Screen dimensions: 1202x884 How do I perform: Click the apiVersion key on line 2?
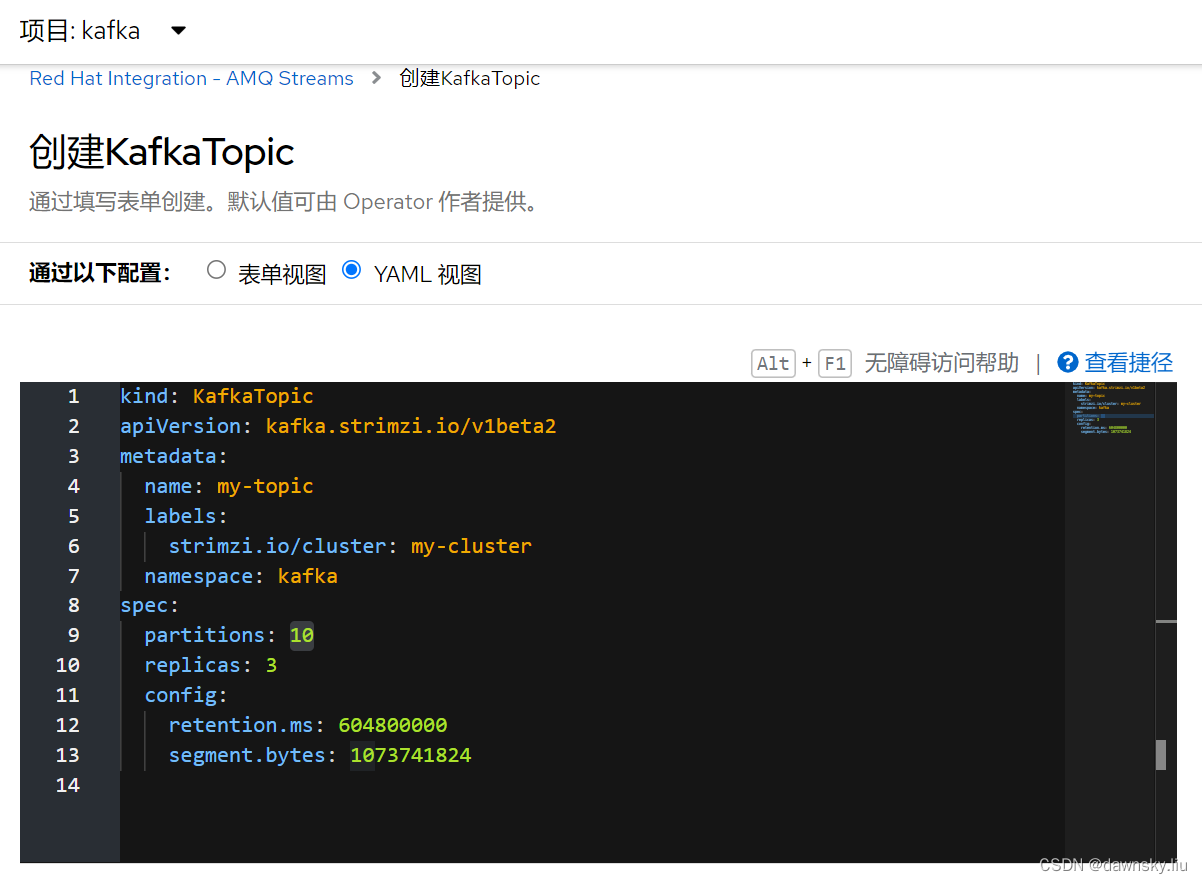point(180,426)
